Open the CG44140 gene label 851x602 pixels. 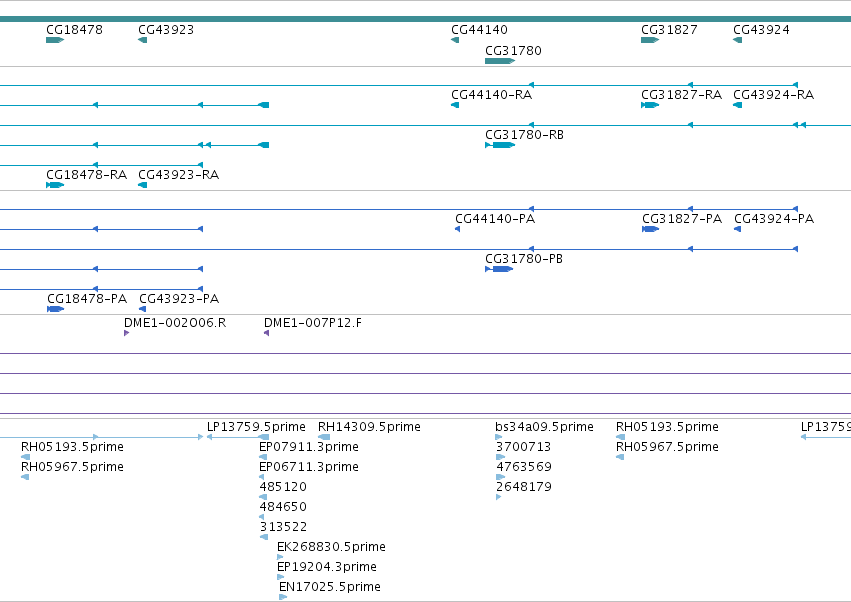479,29
